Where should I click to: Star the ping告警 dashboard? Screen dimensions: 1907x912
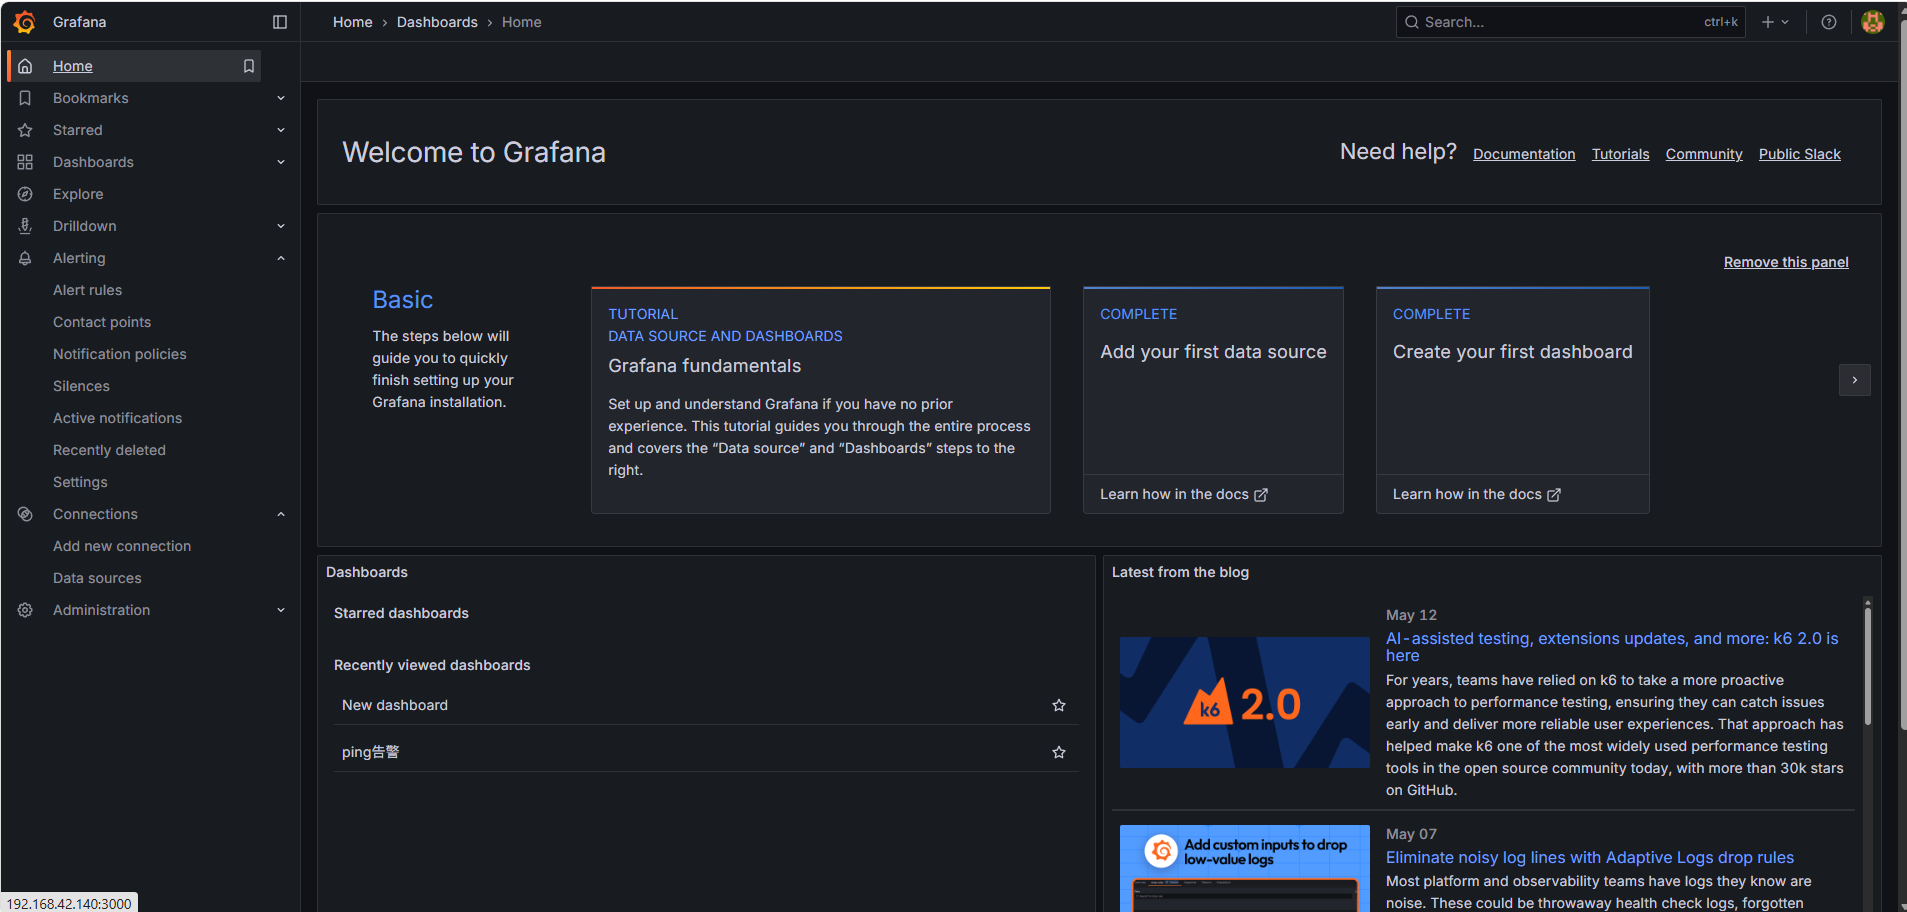[x=1059, y=752]
